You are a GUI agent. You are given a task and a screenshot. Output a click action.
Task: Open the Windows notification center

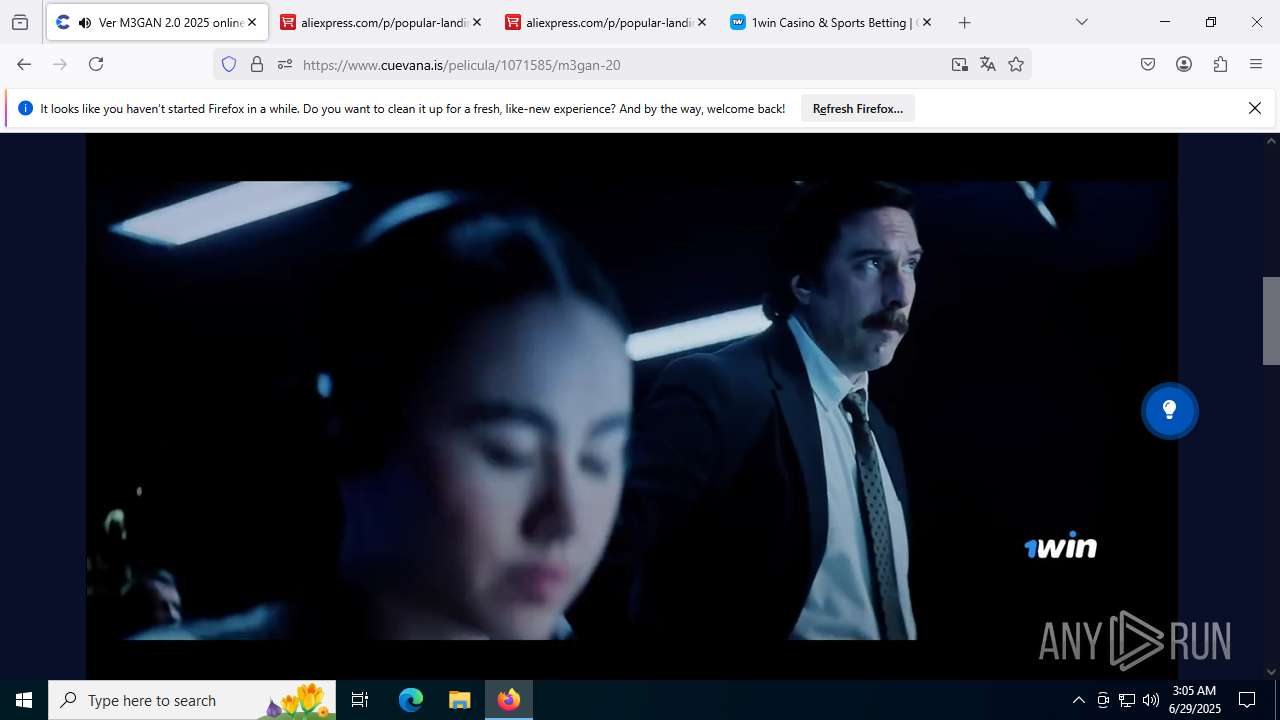[x=1247, y=700]
